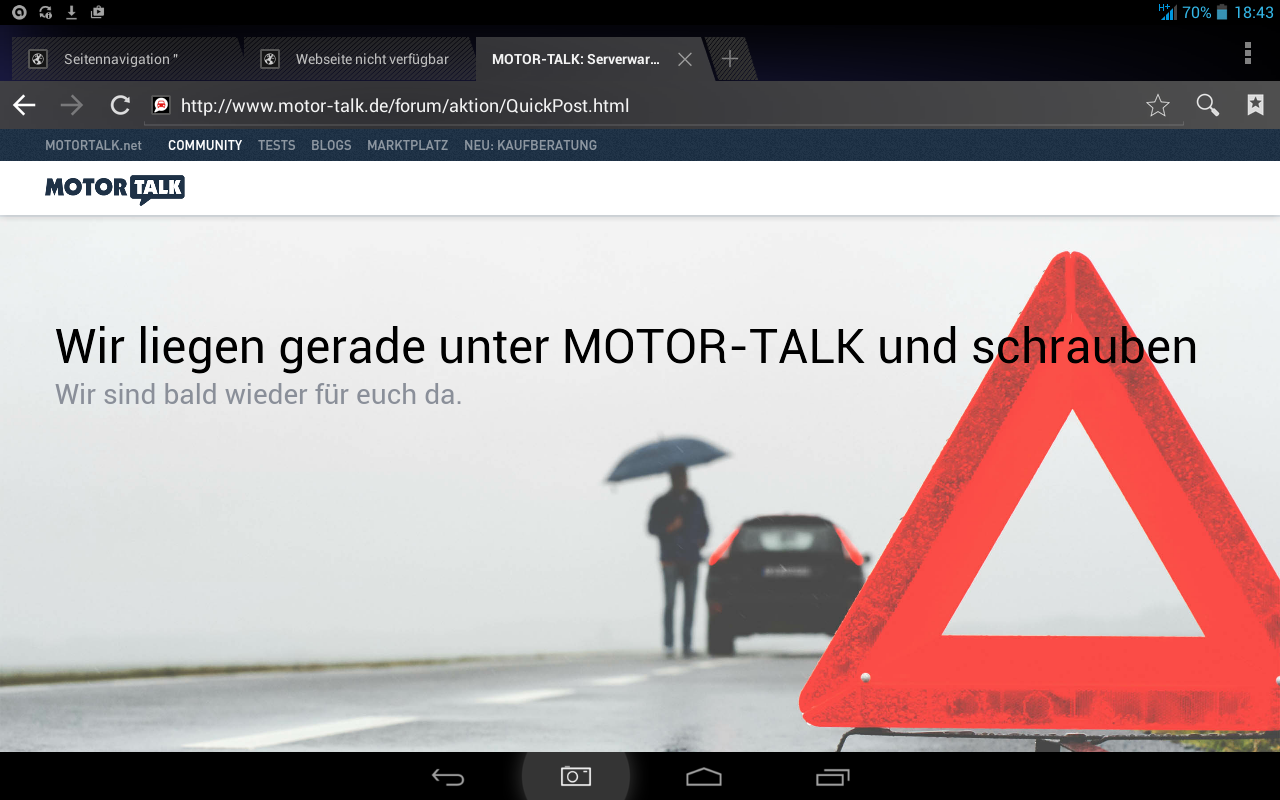
Task: Click the MOTOR-TALK logo
Action: point(114,188)
